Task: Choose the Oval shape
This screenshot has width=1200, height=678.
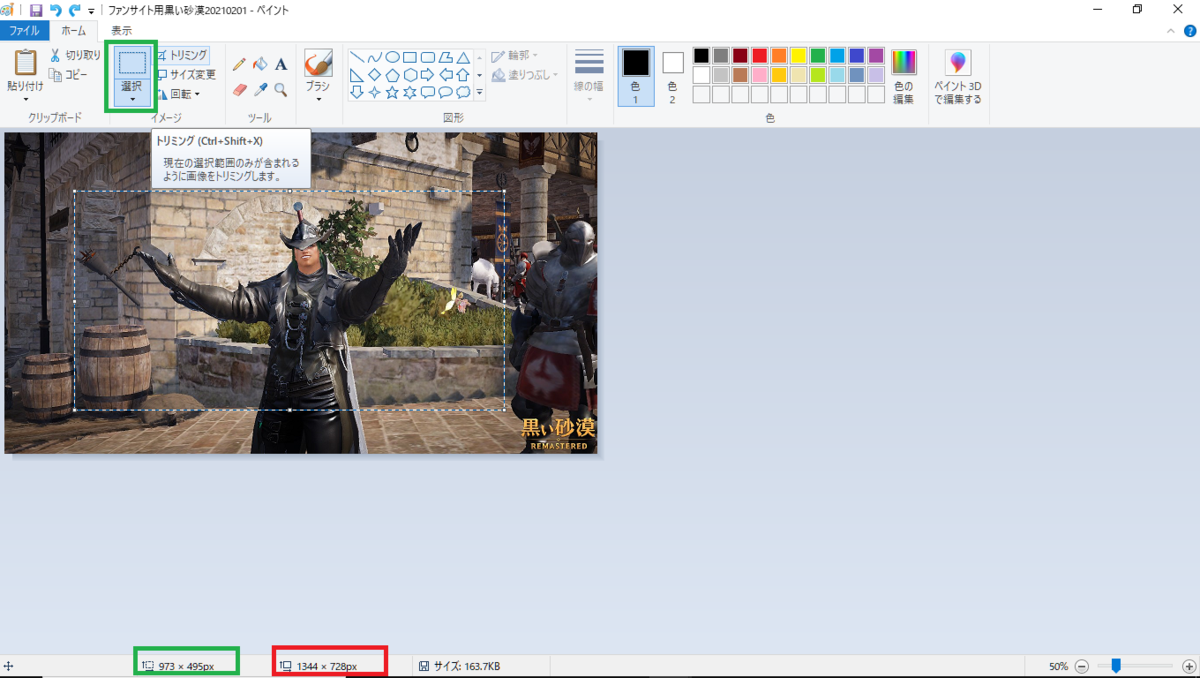Action: 392,57
